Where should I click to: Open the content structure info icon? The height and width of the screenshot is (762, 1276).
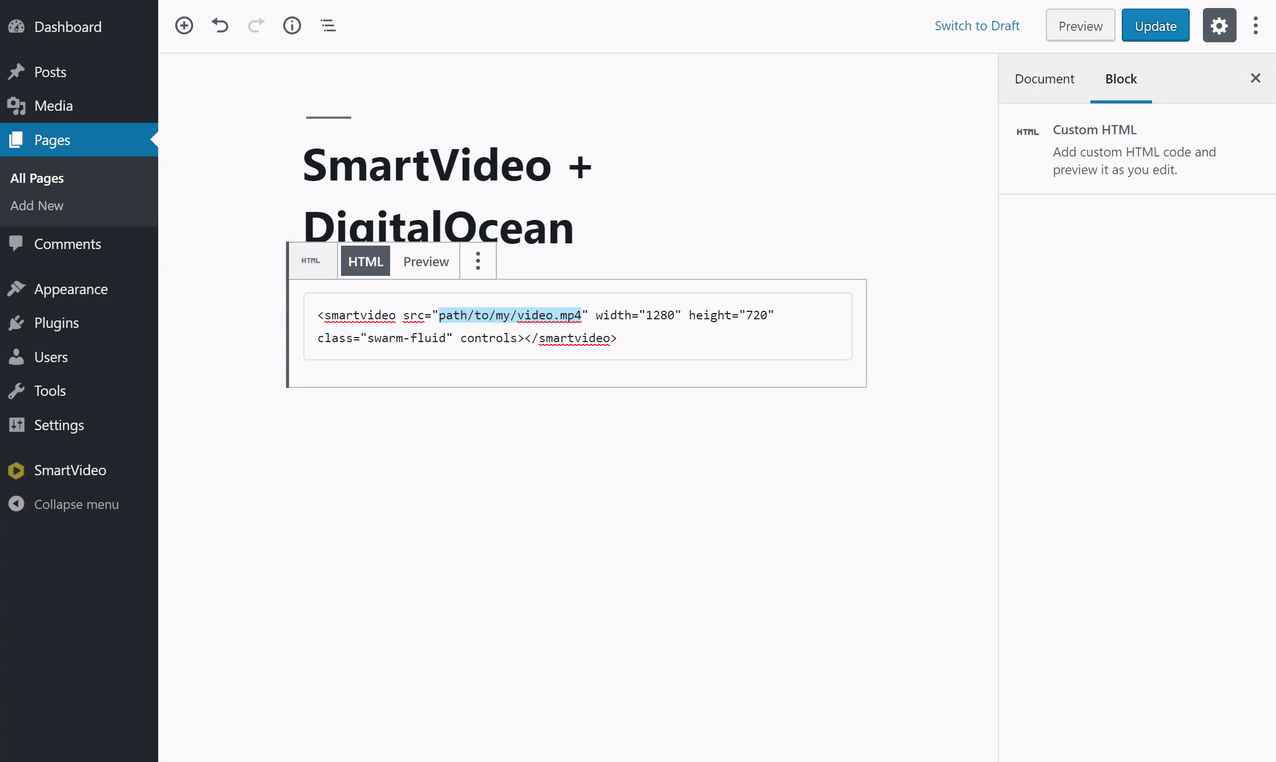coord(292,26)
